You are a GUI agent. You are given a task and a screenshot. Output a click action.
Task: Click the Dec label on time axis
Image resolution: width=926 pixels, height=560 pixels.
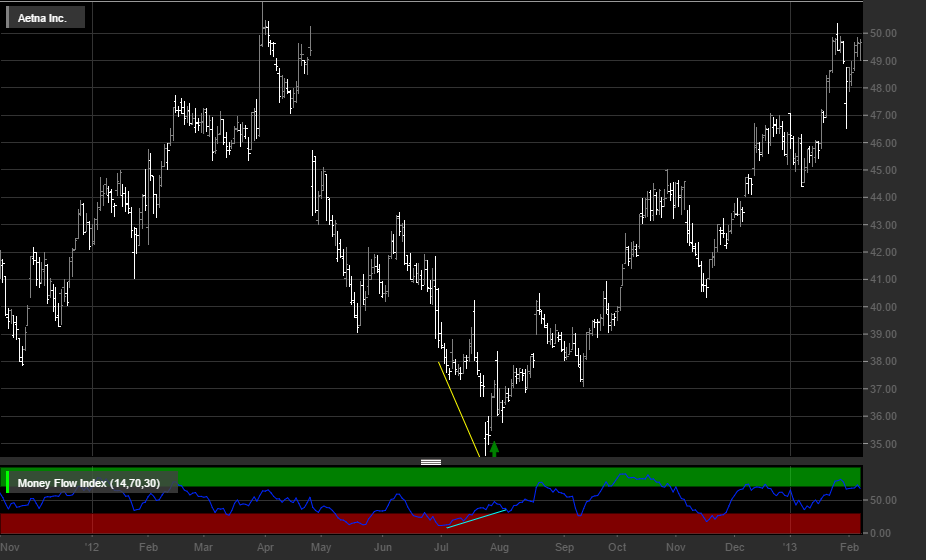735,547
